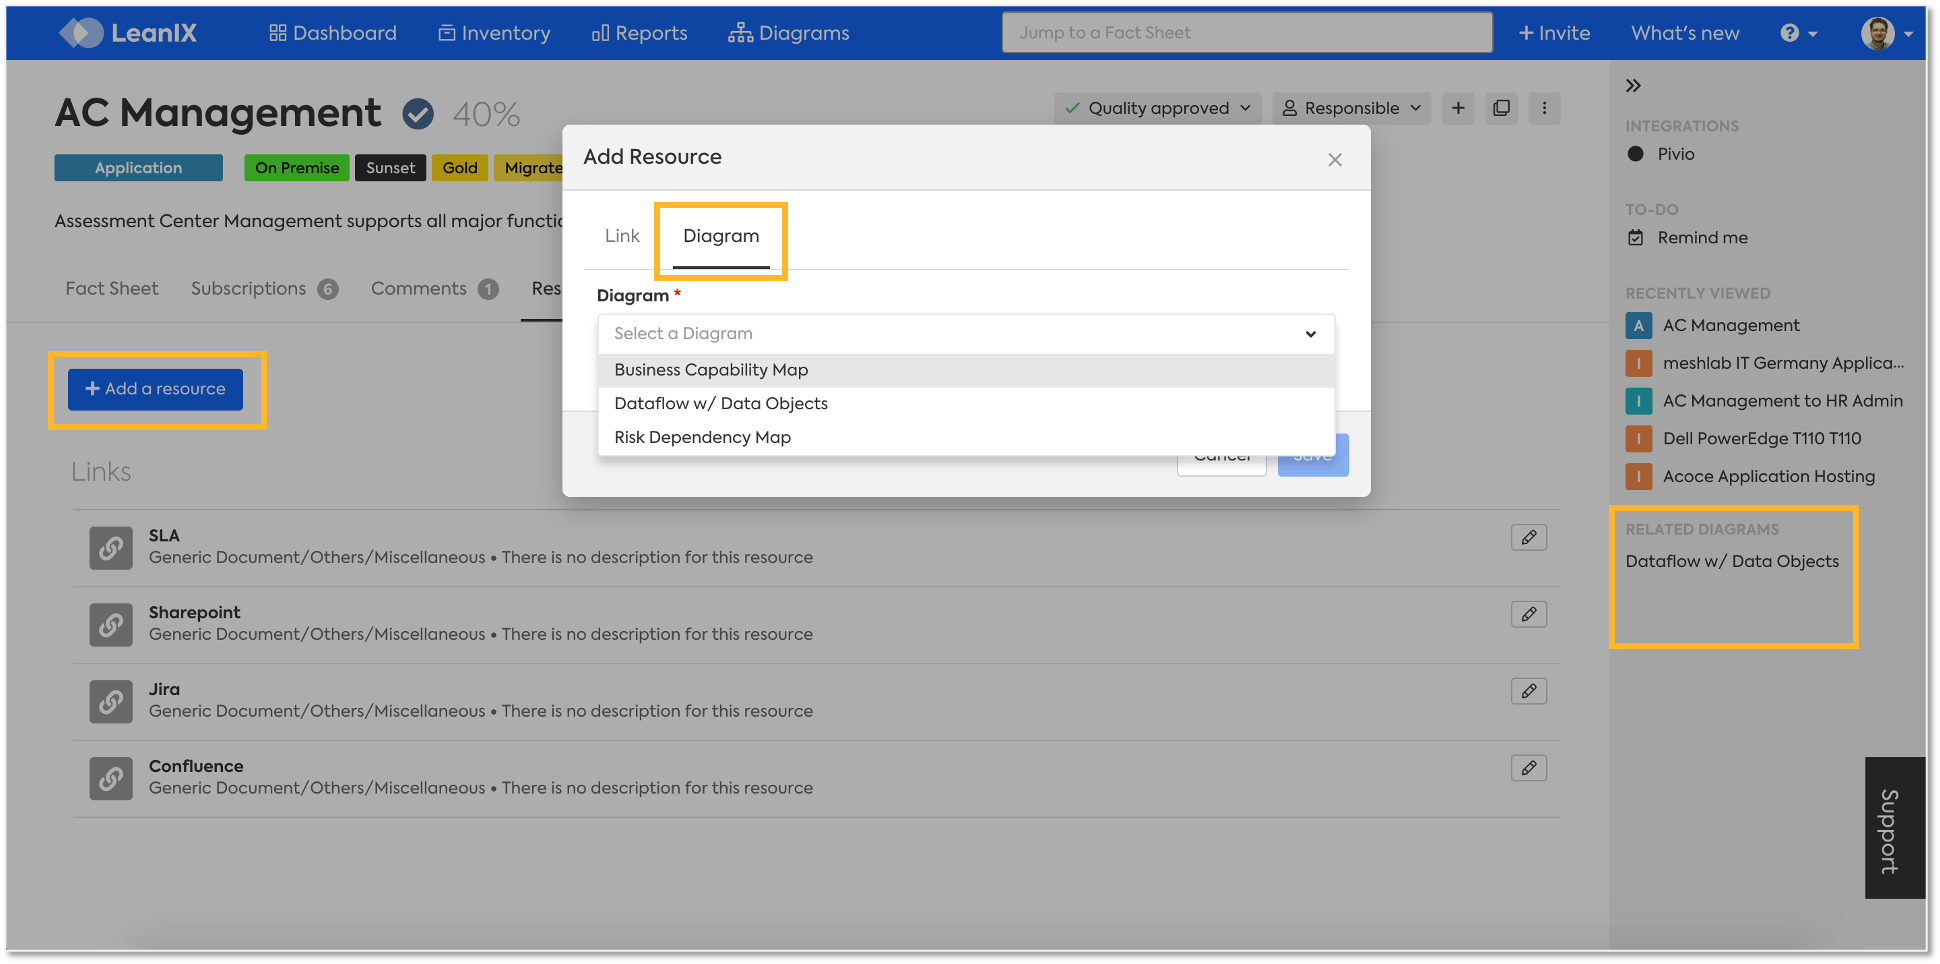1940x964 pixels.
Task: Click the On Premise tag
Action: (297, 168)
